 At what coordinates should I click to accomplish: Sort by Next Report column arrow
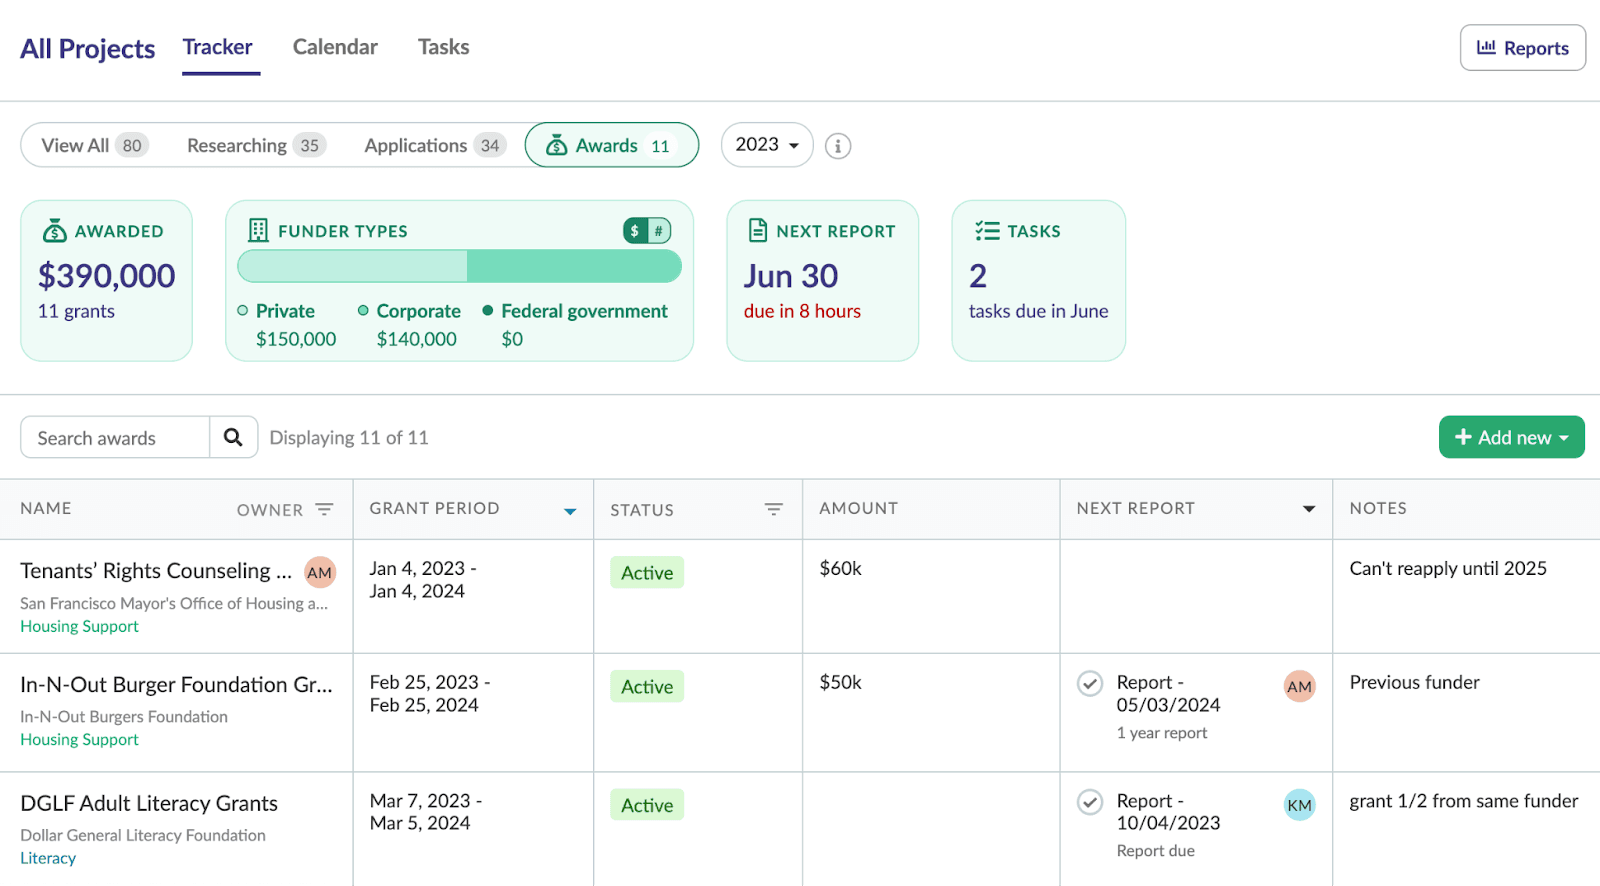[x=1309, y=509]
